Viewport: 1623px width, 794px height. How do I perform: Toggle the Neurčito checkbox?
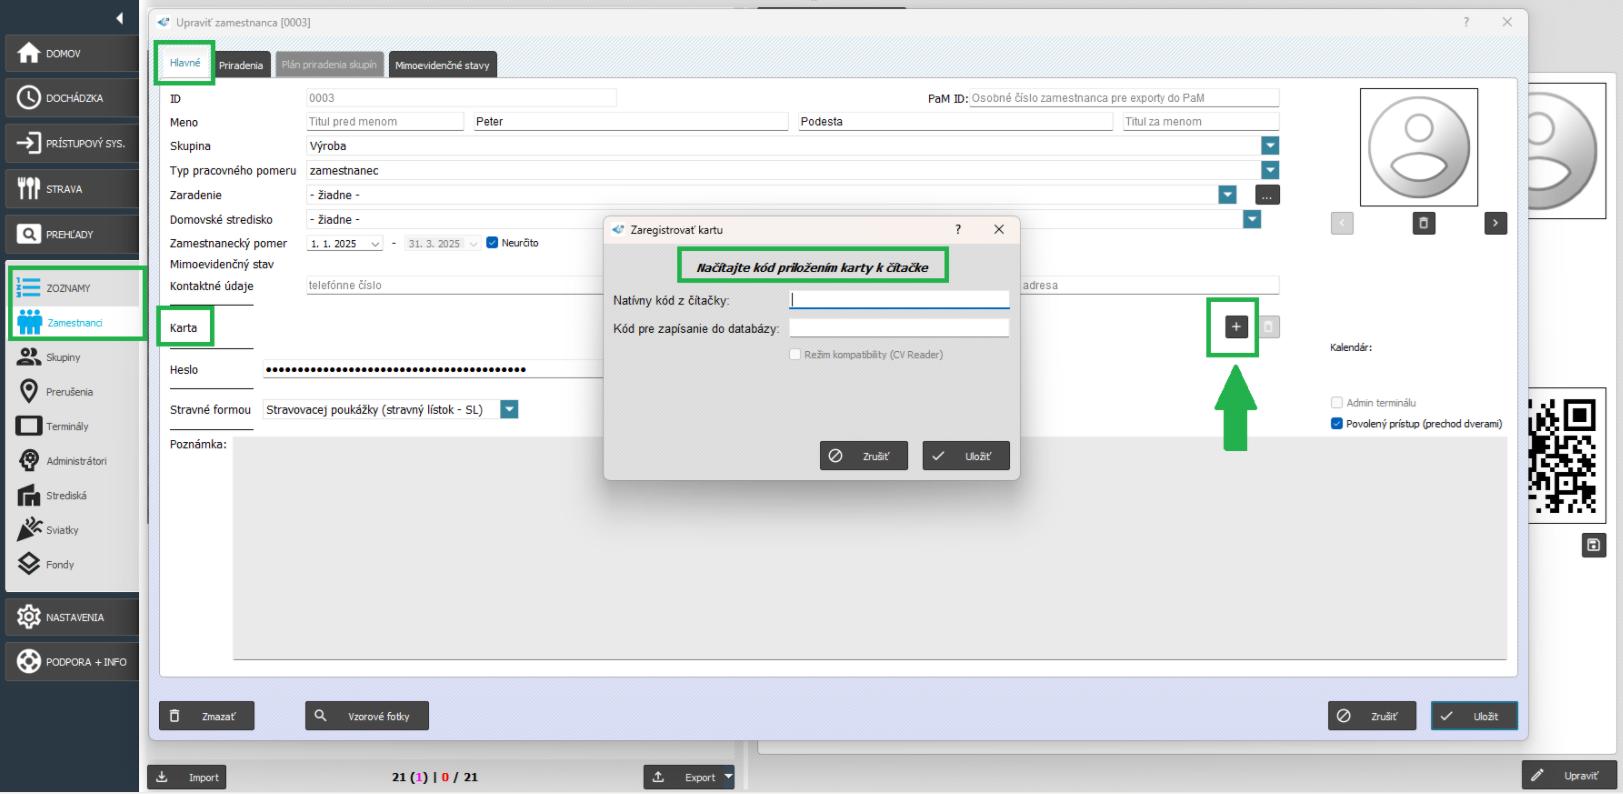(492, 243)
